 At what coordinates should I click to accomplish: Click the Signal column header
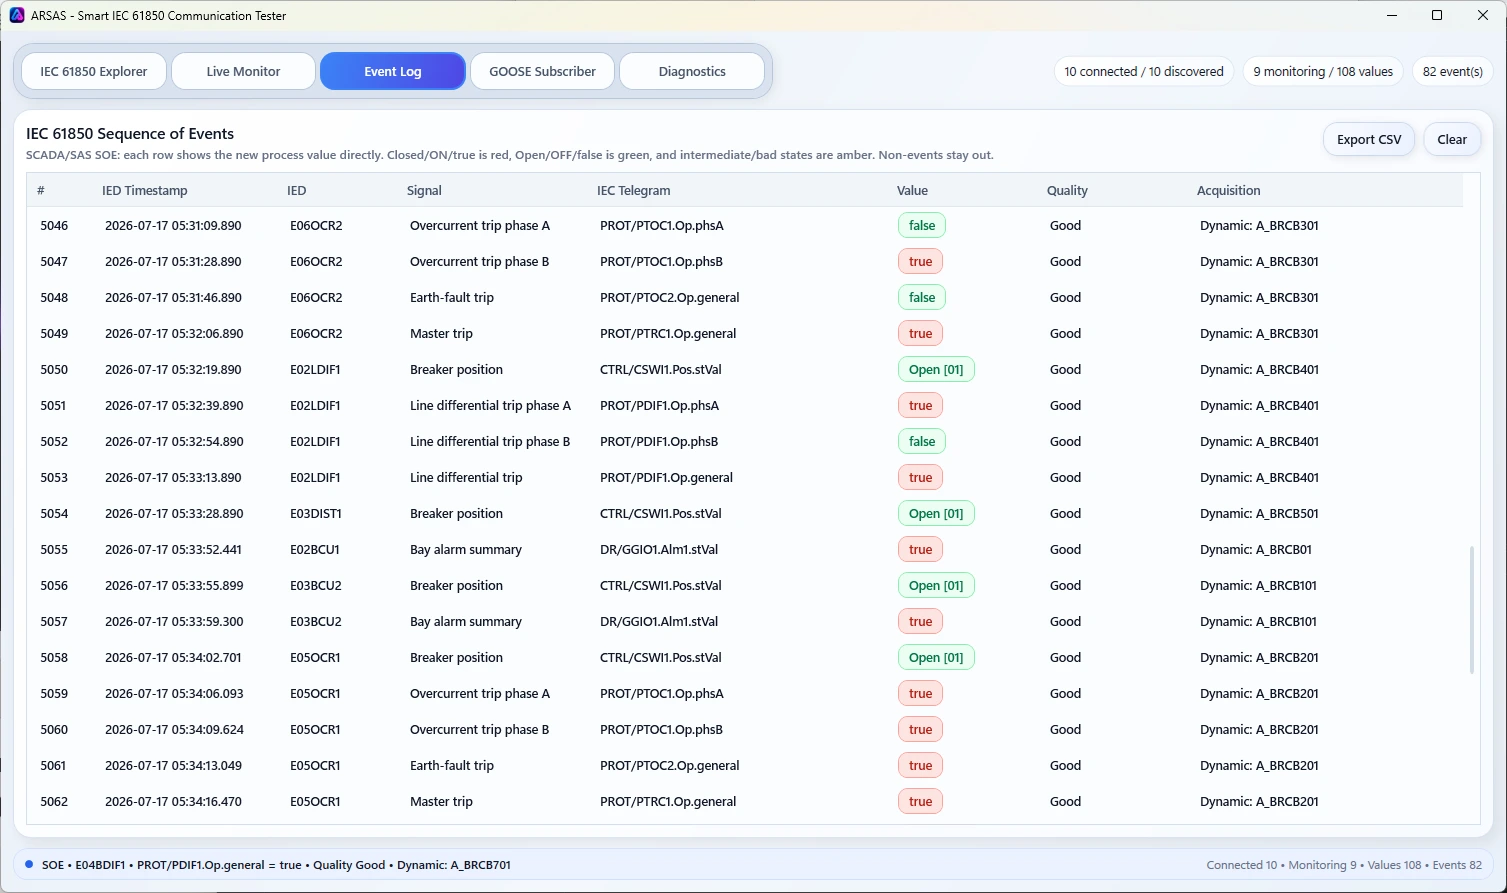click(x=424, y=190)
